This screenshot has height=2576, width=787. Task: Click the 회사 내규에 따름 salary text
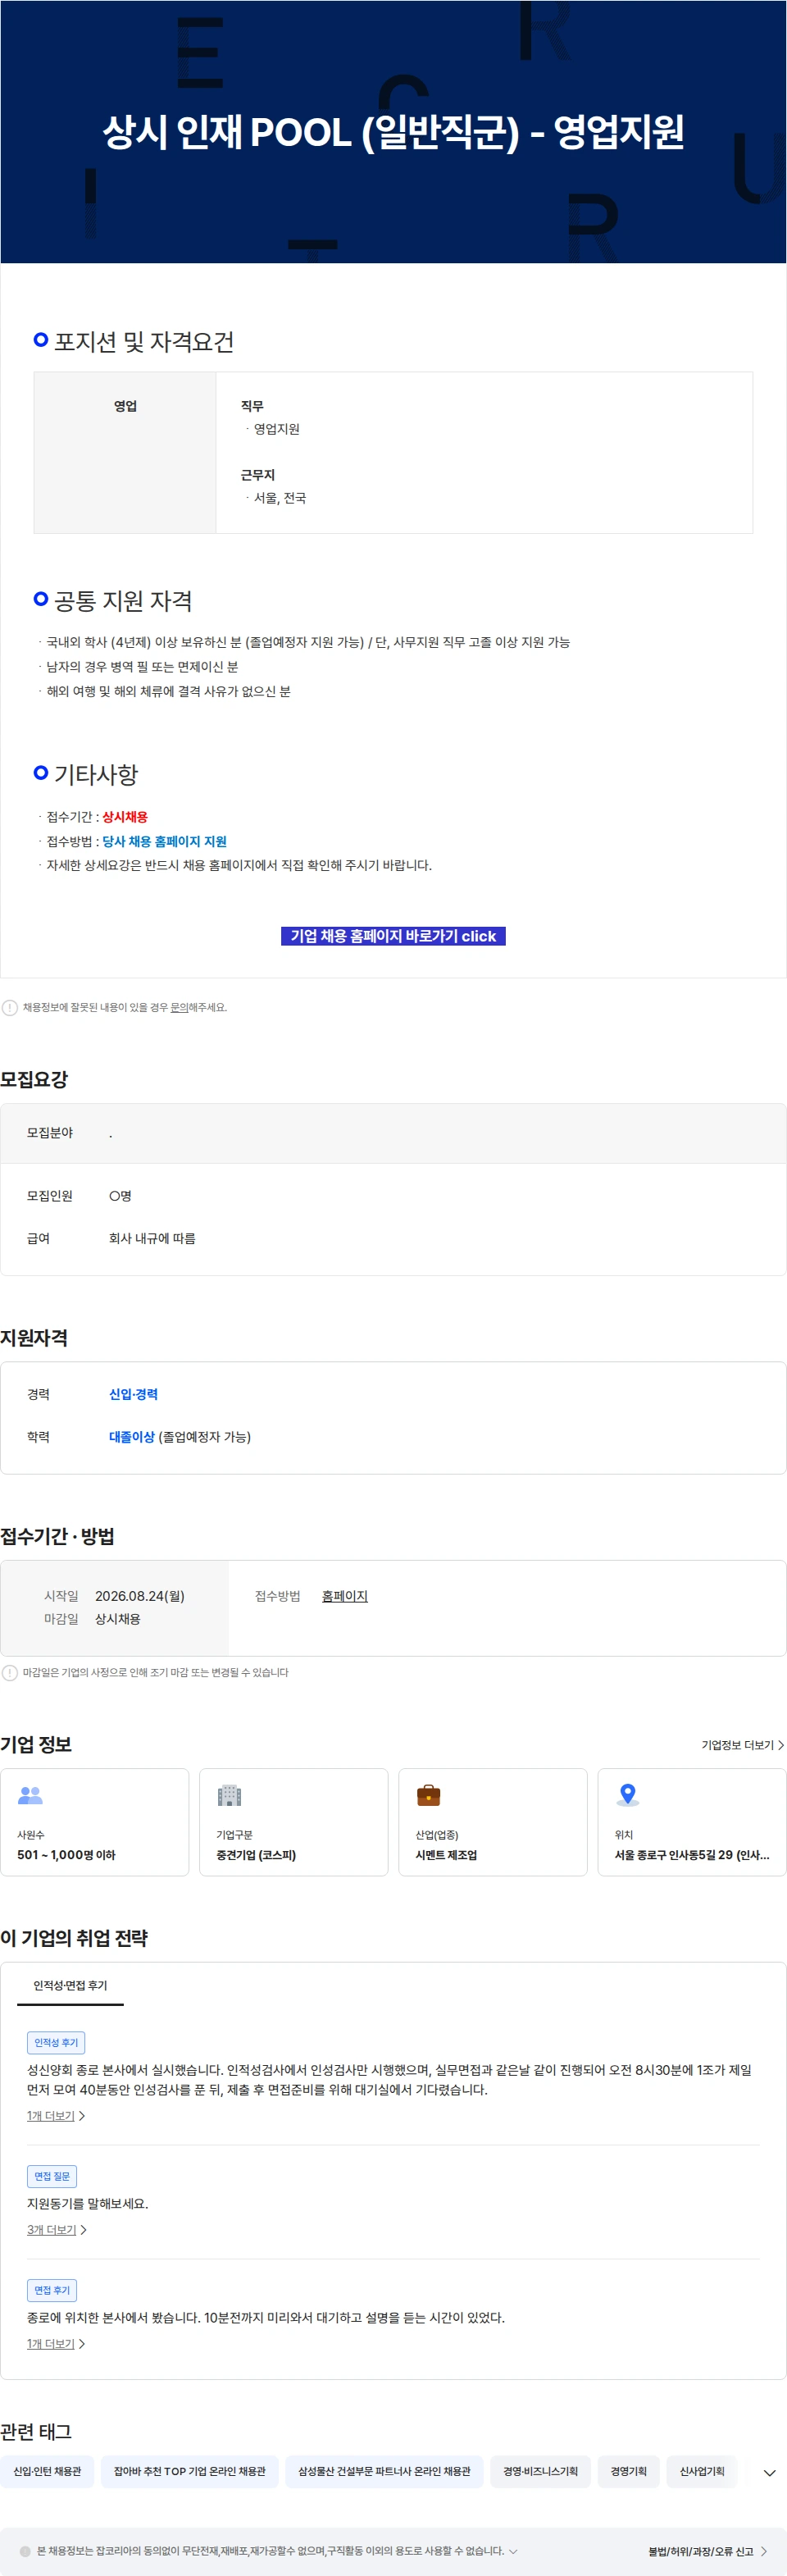point(152,1238)
